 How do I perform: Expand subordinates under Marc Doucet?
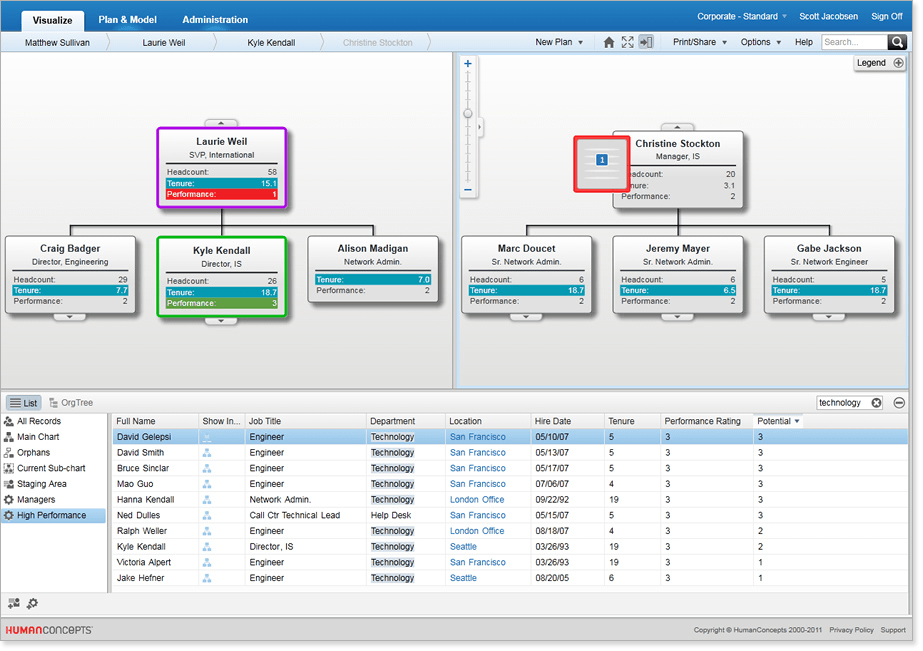tap(526, 317)
